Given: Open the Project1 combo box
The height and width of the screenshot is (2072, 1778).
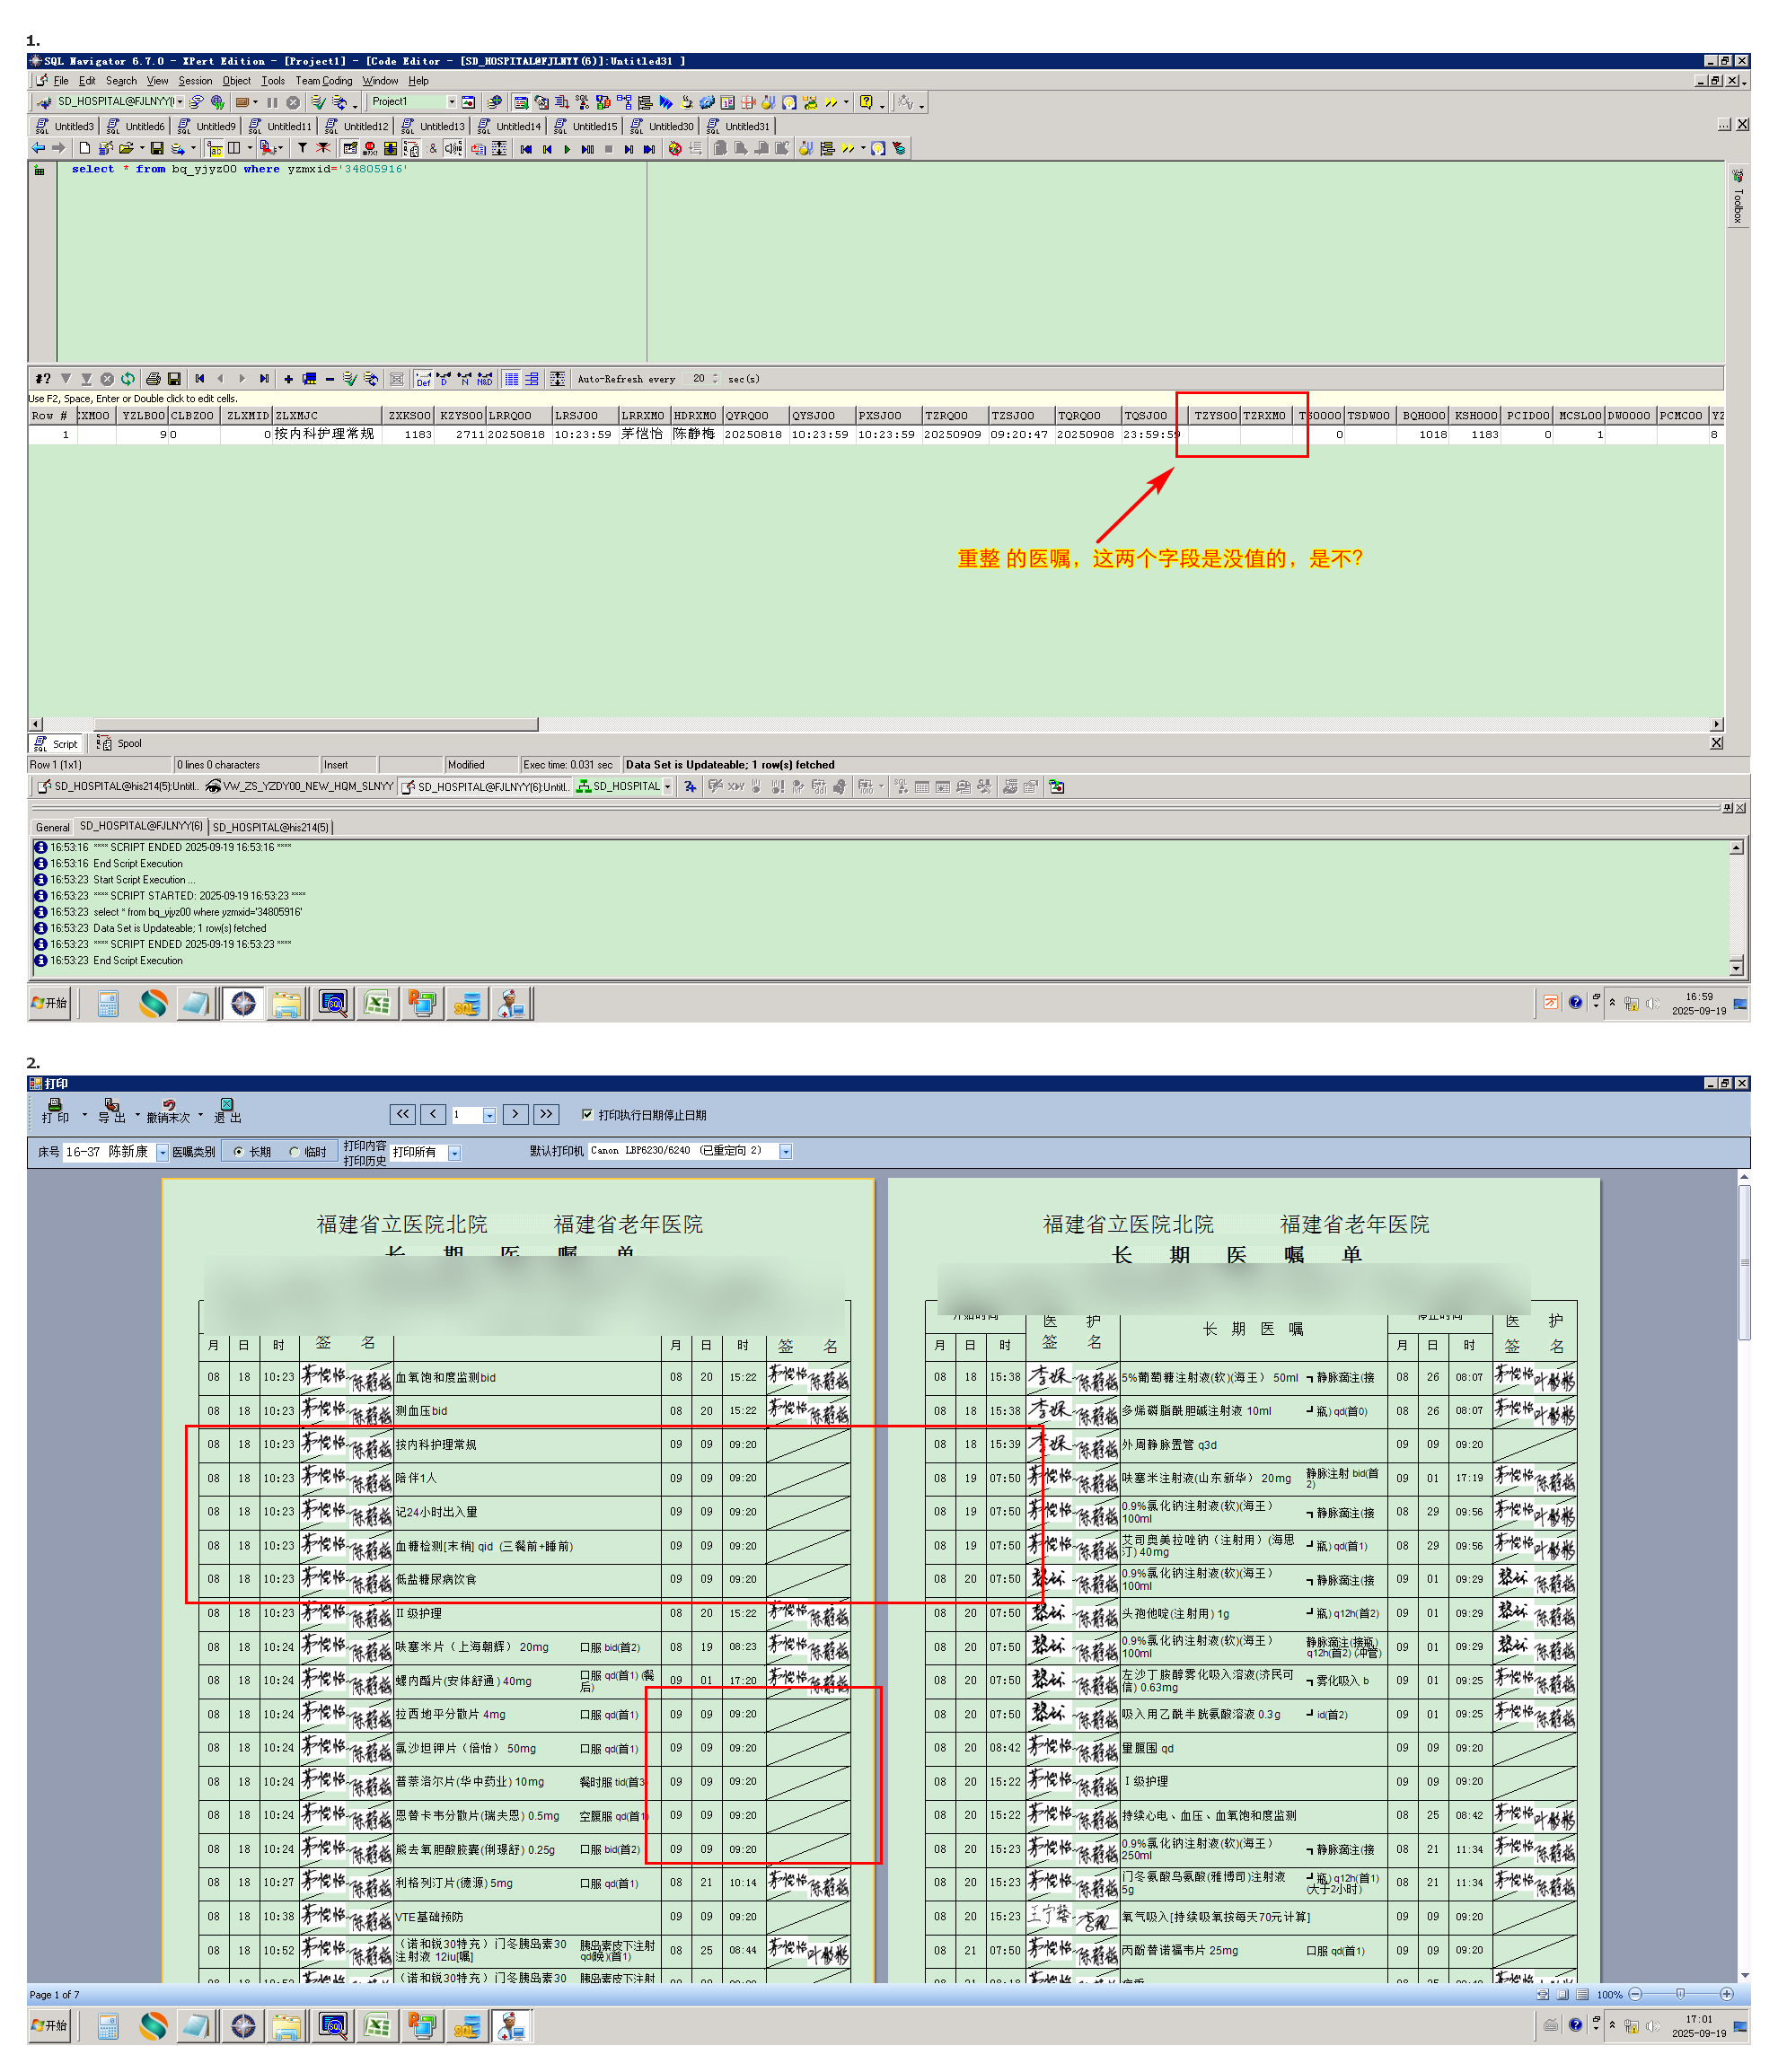Looking at the screenshot, I should (x=451, y=102).
